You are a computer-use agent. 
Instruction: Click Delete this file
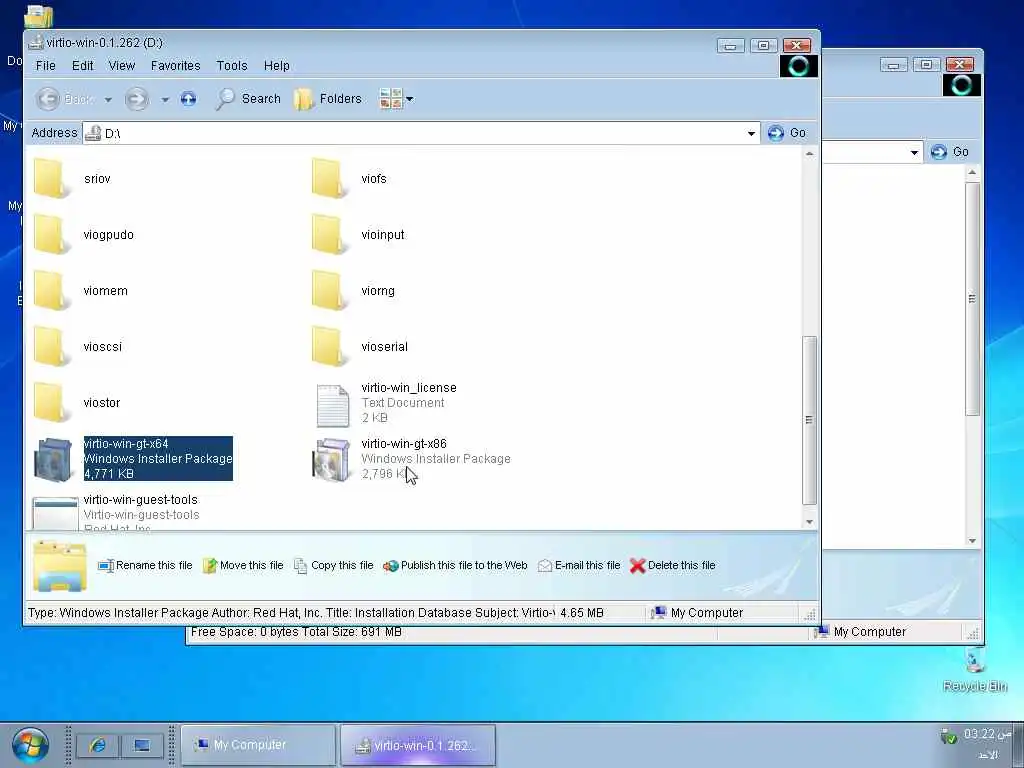673,566
